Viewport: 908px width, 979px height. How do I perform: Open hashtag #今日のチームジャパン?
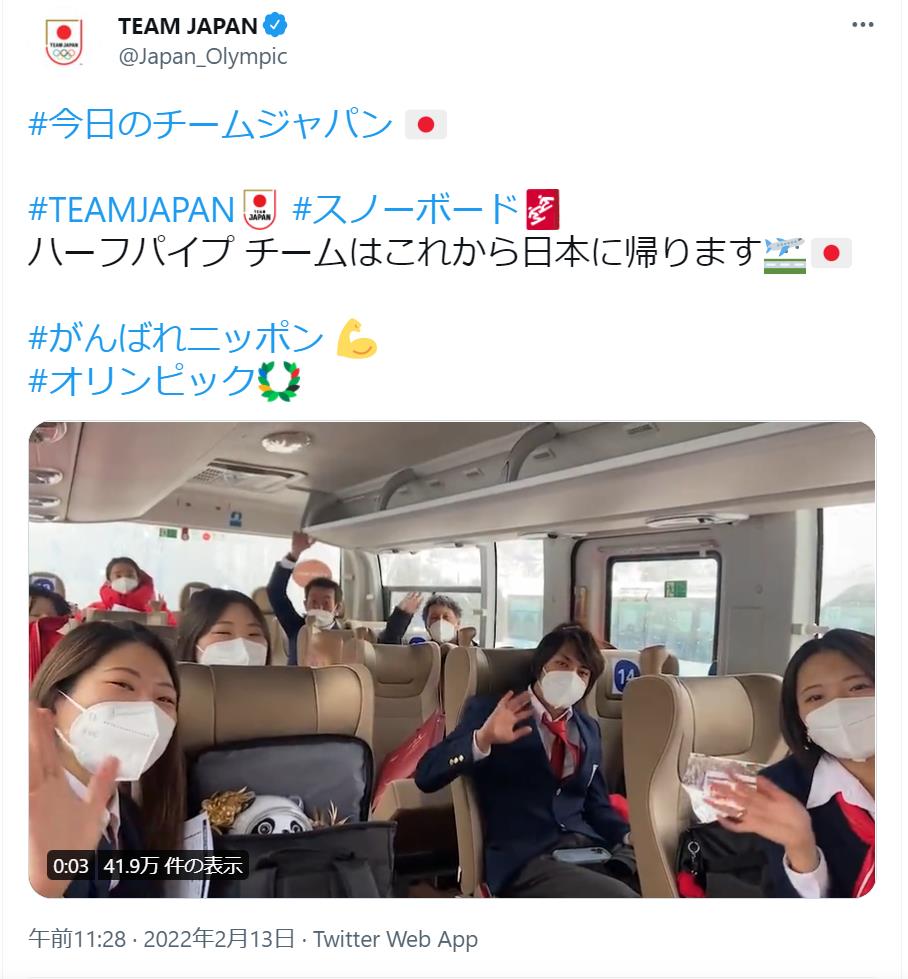tap(210, 124)
